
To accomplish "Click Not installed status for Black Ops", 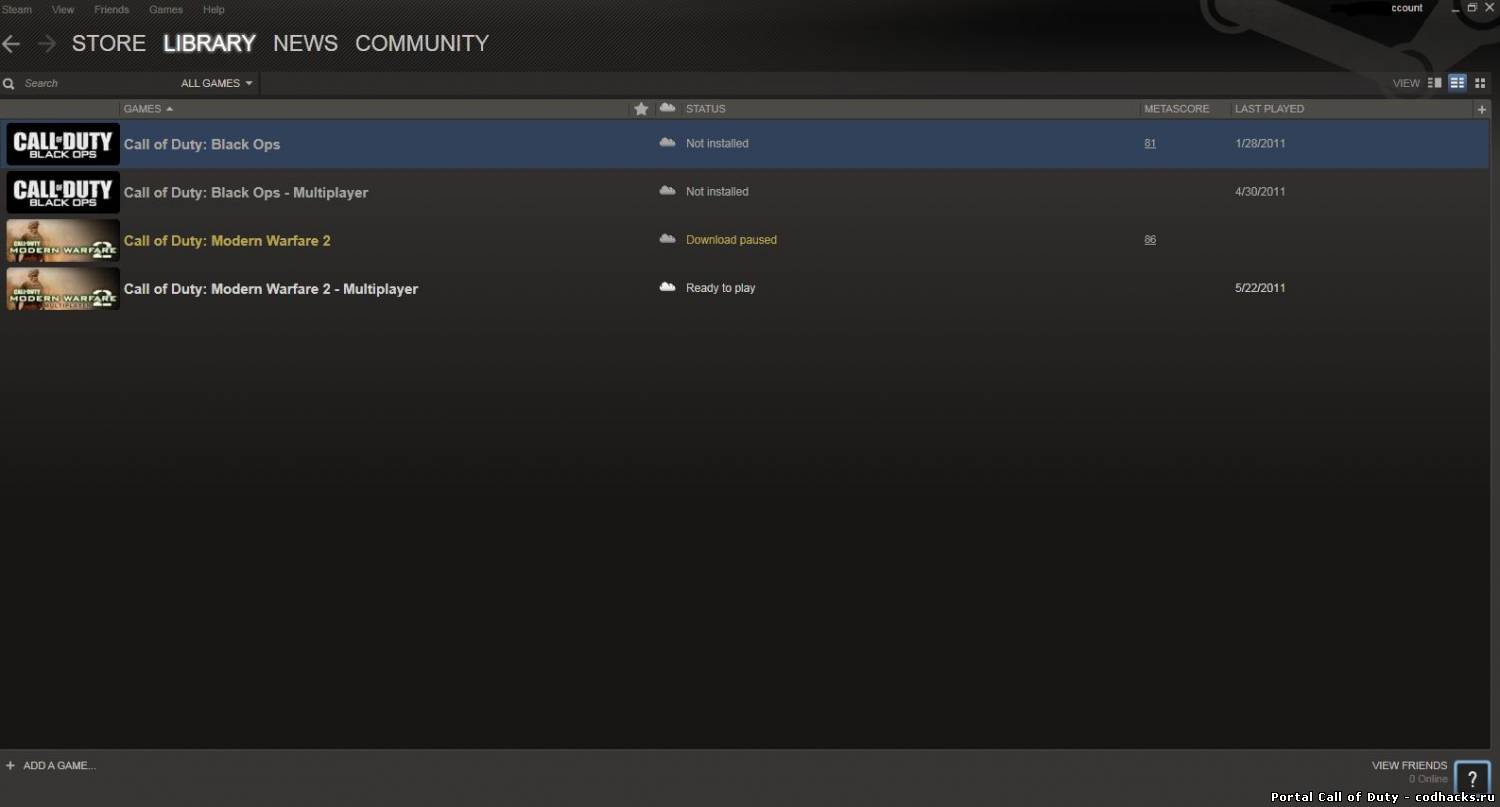I will click(x=717, y=143).
